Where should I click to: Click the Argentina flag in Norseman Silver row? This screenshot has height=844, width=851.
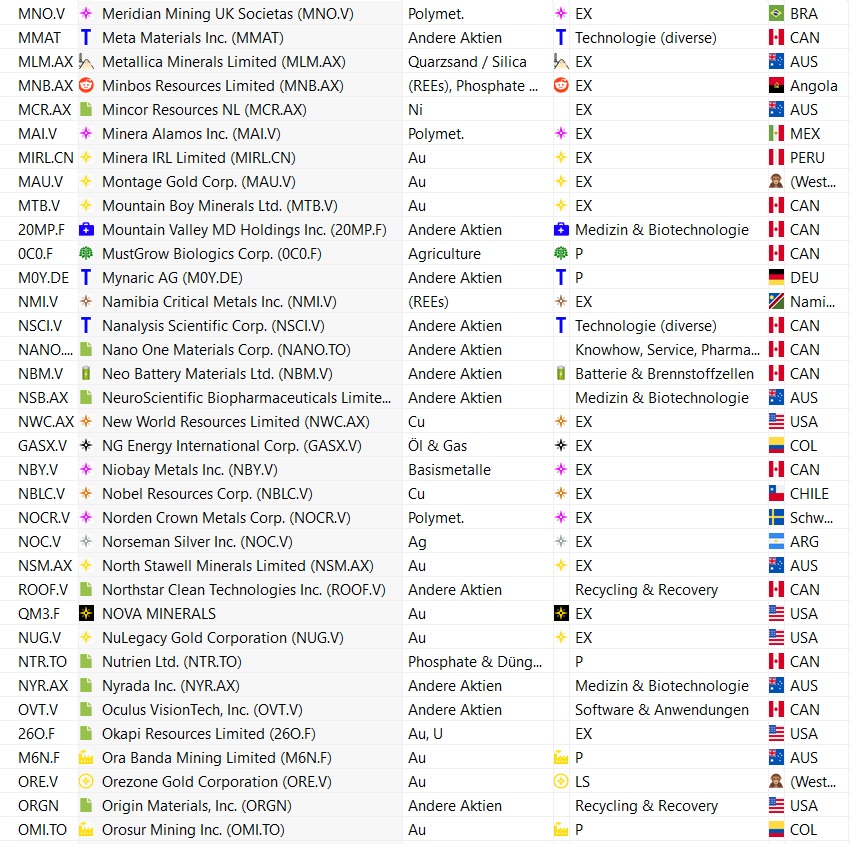point(776,541)
